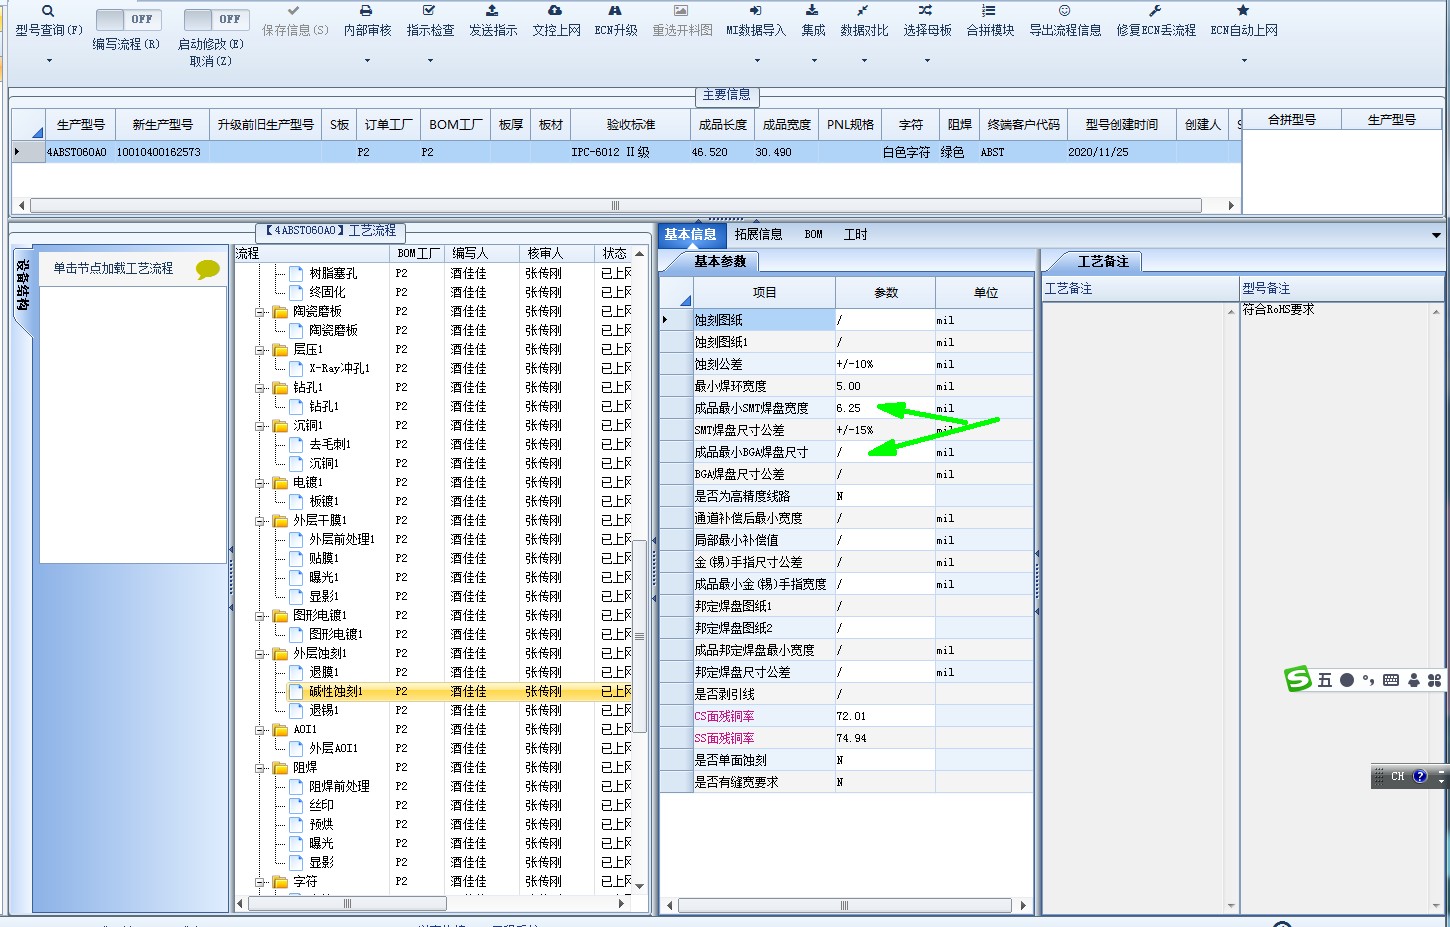The height and width of the screenshot is (927, 1450).
Task: Open dropdown arrow under ECN自动上网
Action: point(1244,61)
